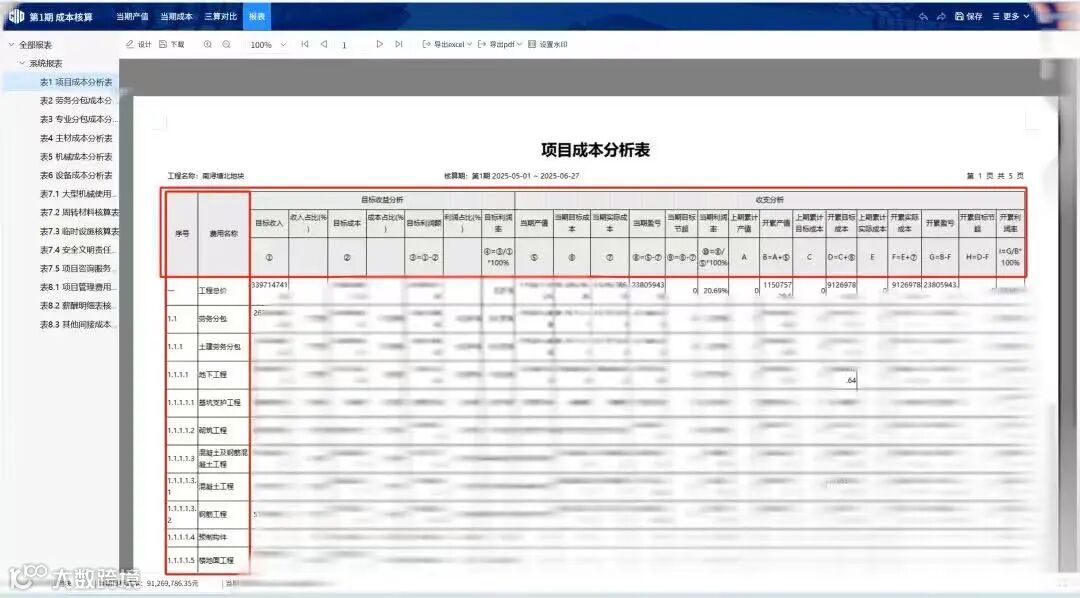Open 表7.4 安全文明责任 report
Viewport: 1080px width, 598px height.
[78, 249]
